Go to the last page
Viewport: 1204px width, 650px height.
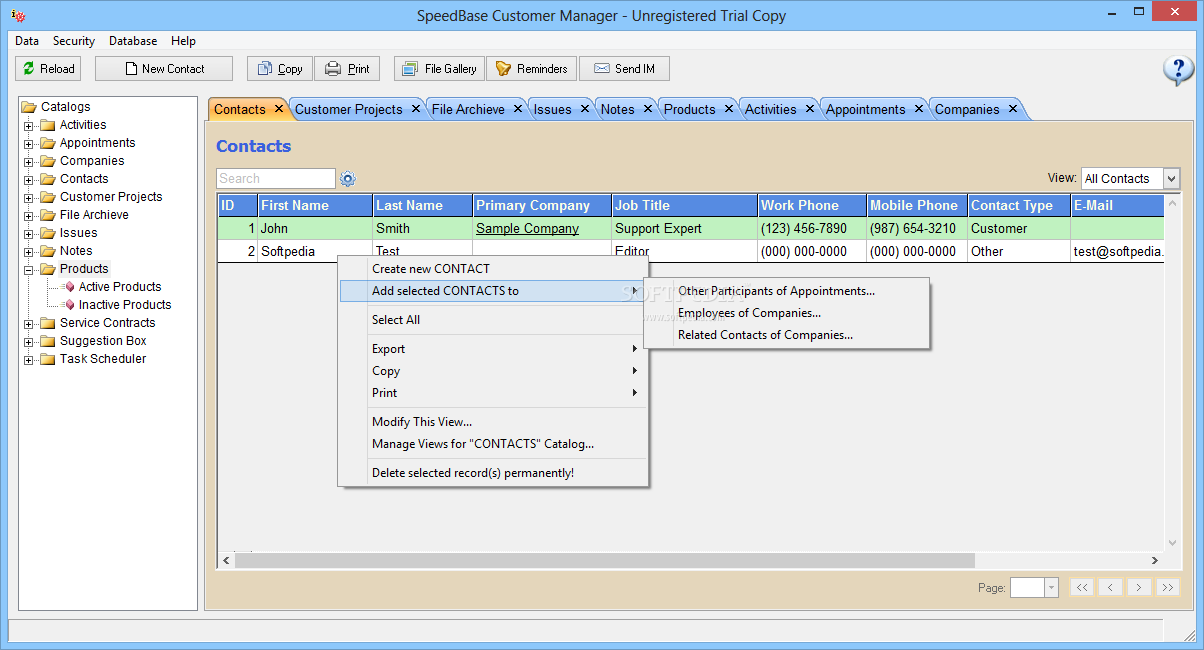coord(1167,588)
